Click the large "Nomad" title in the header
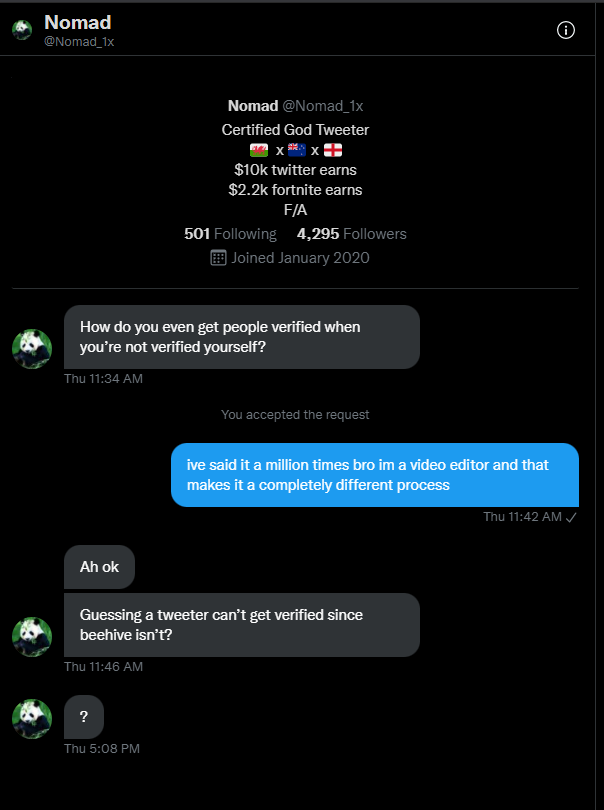 78,22
